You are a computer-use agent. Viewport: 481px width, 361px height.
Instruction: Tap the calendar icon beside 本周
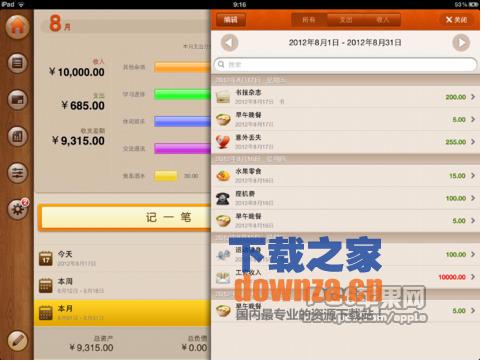click(x=46, y=286)
